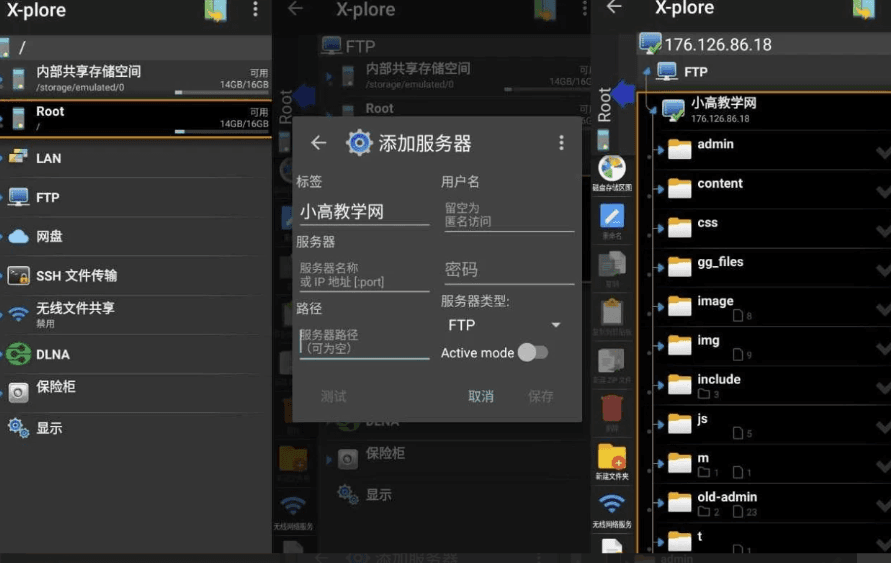
Task: Click 保存 save button
Action: [x=540, y=396]
